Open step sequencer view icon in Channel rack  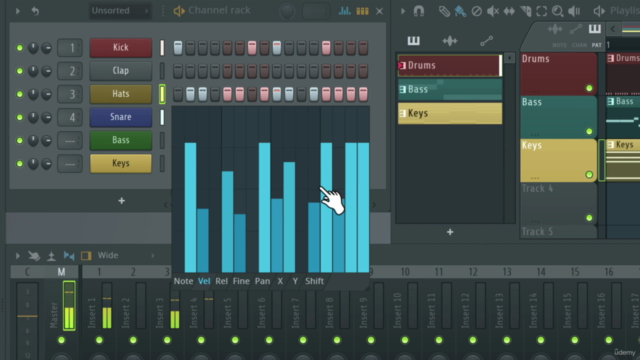[x=362, y=11]
